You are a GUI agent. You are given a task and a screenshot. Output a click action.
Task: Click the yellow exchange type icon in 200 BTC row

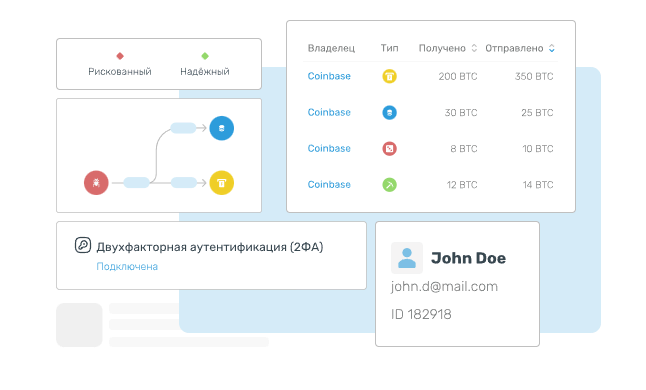click(x=389, y=76)
